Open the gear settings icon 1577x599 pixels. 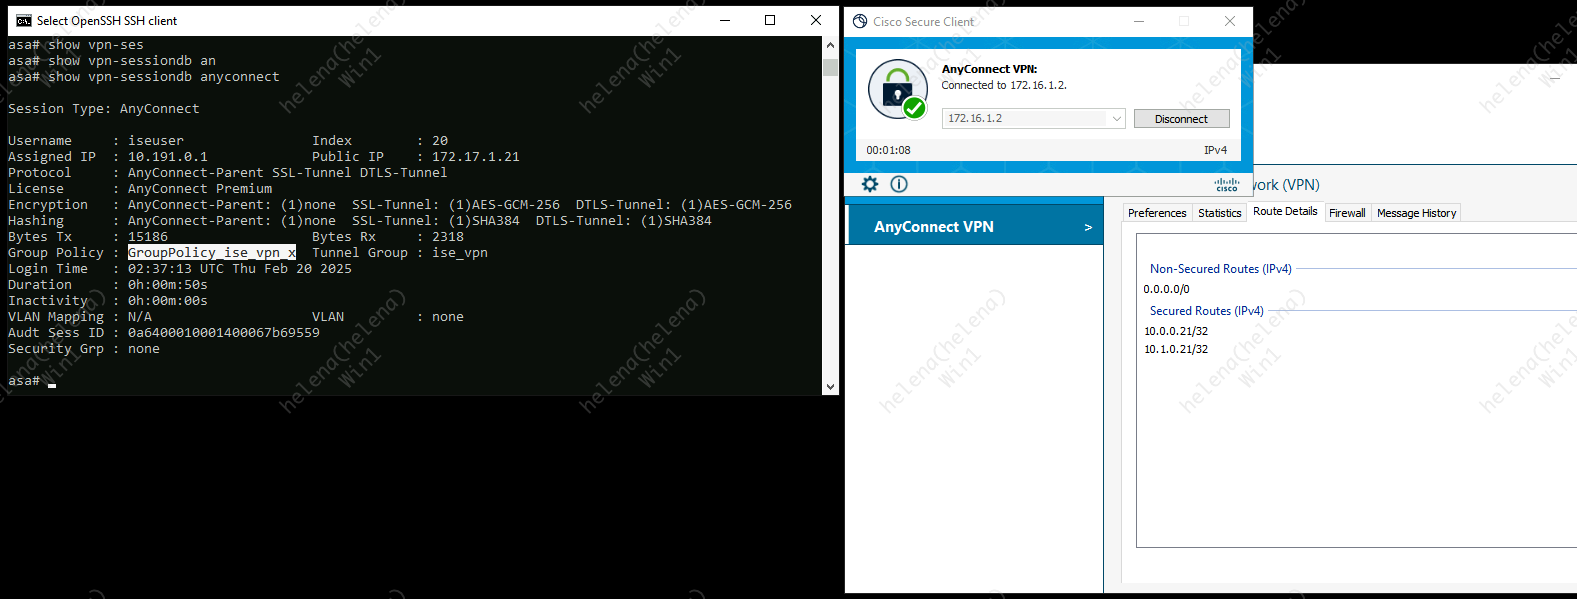point(870,184)
